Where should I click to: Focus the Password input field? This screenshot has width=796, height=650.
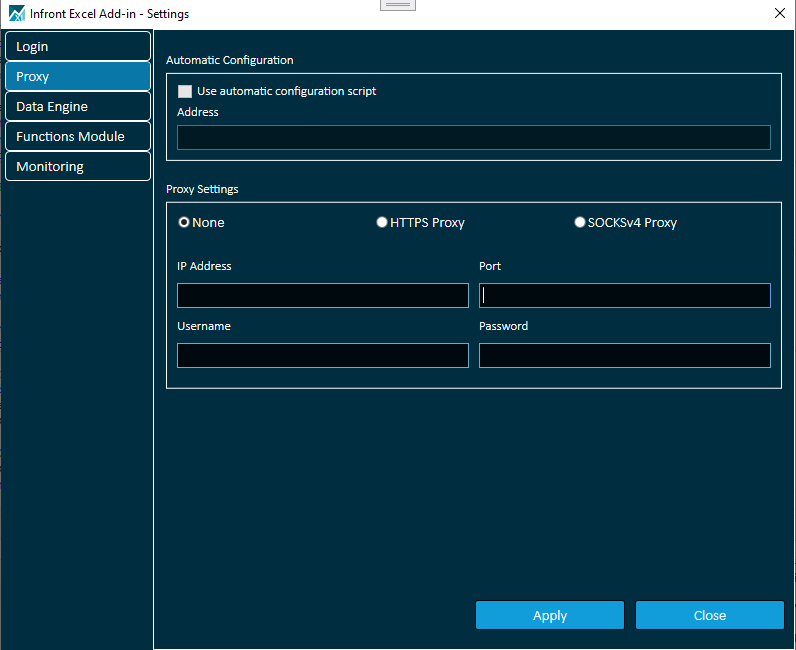[624, 356]
